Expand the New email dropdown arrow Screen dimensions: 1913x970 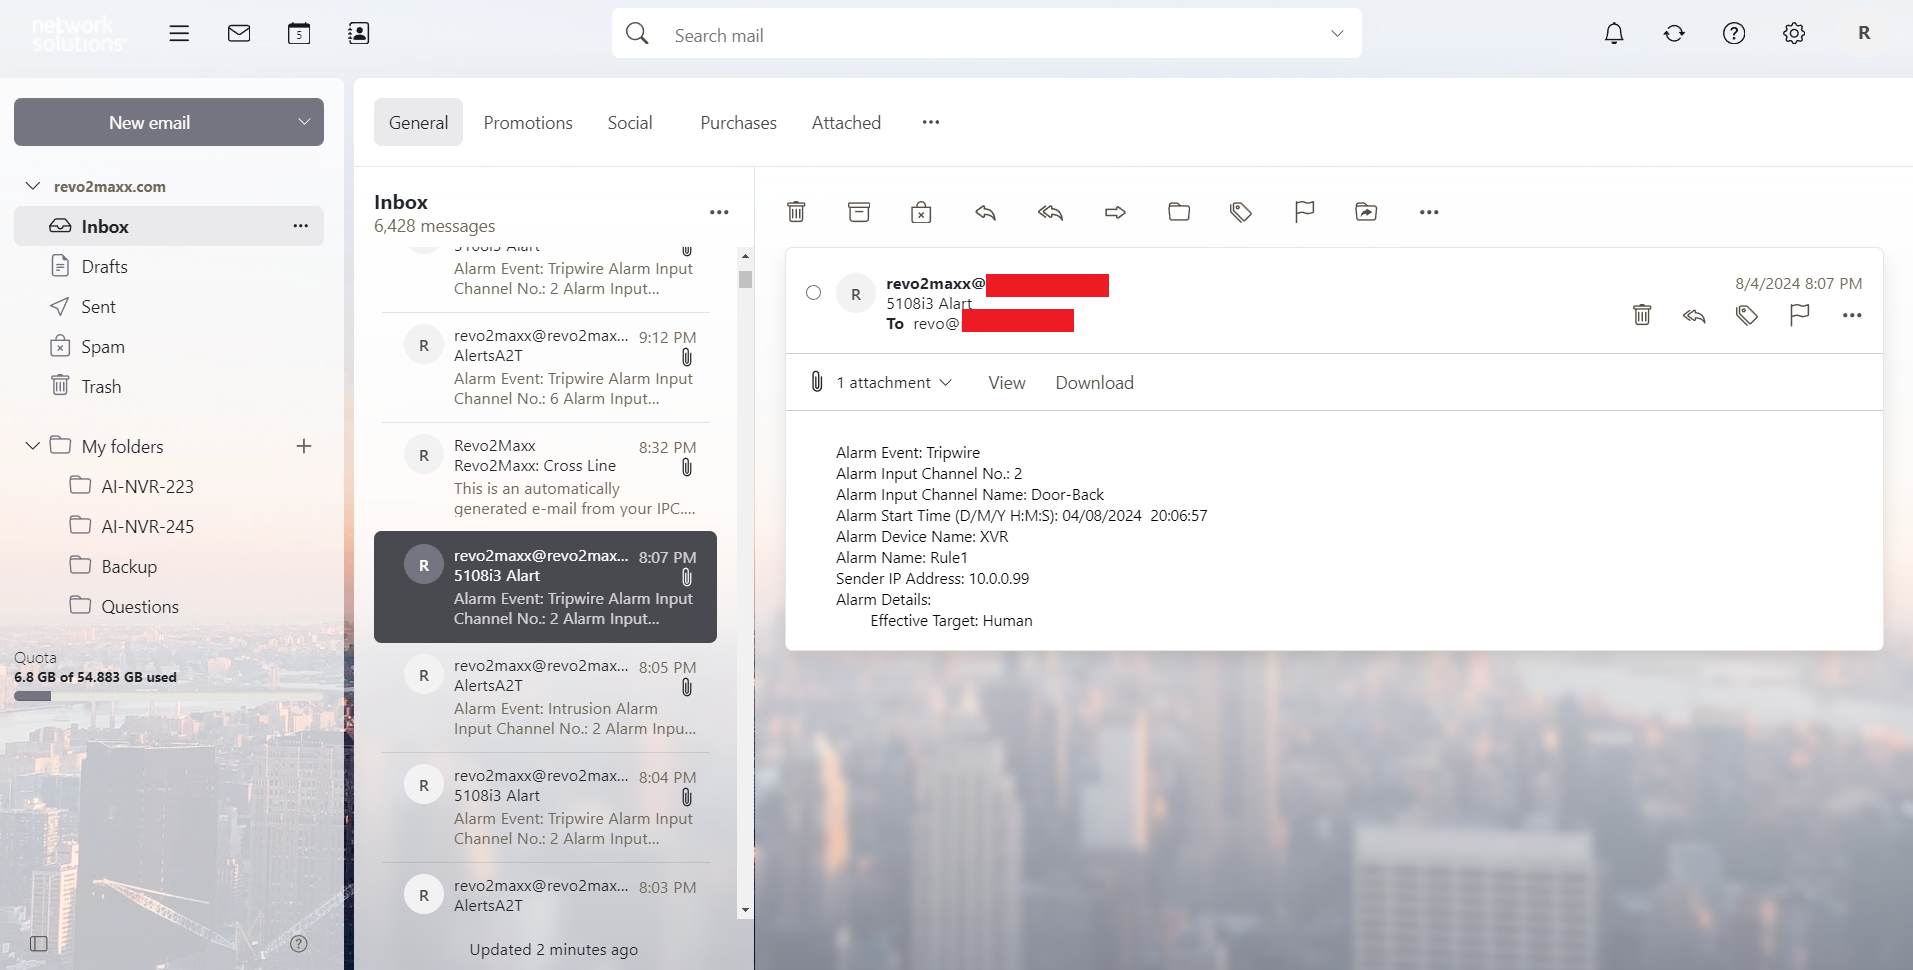[304, 122]
